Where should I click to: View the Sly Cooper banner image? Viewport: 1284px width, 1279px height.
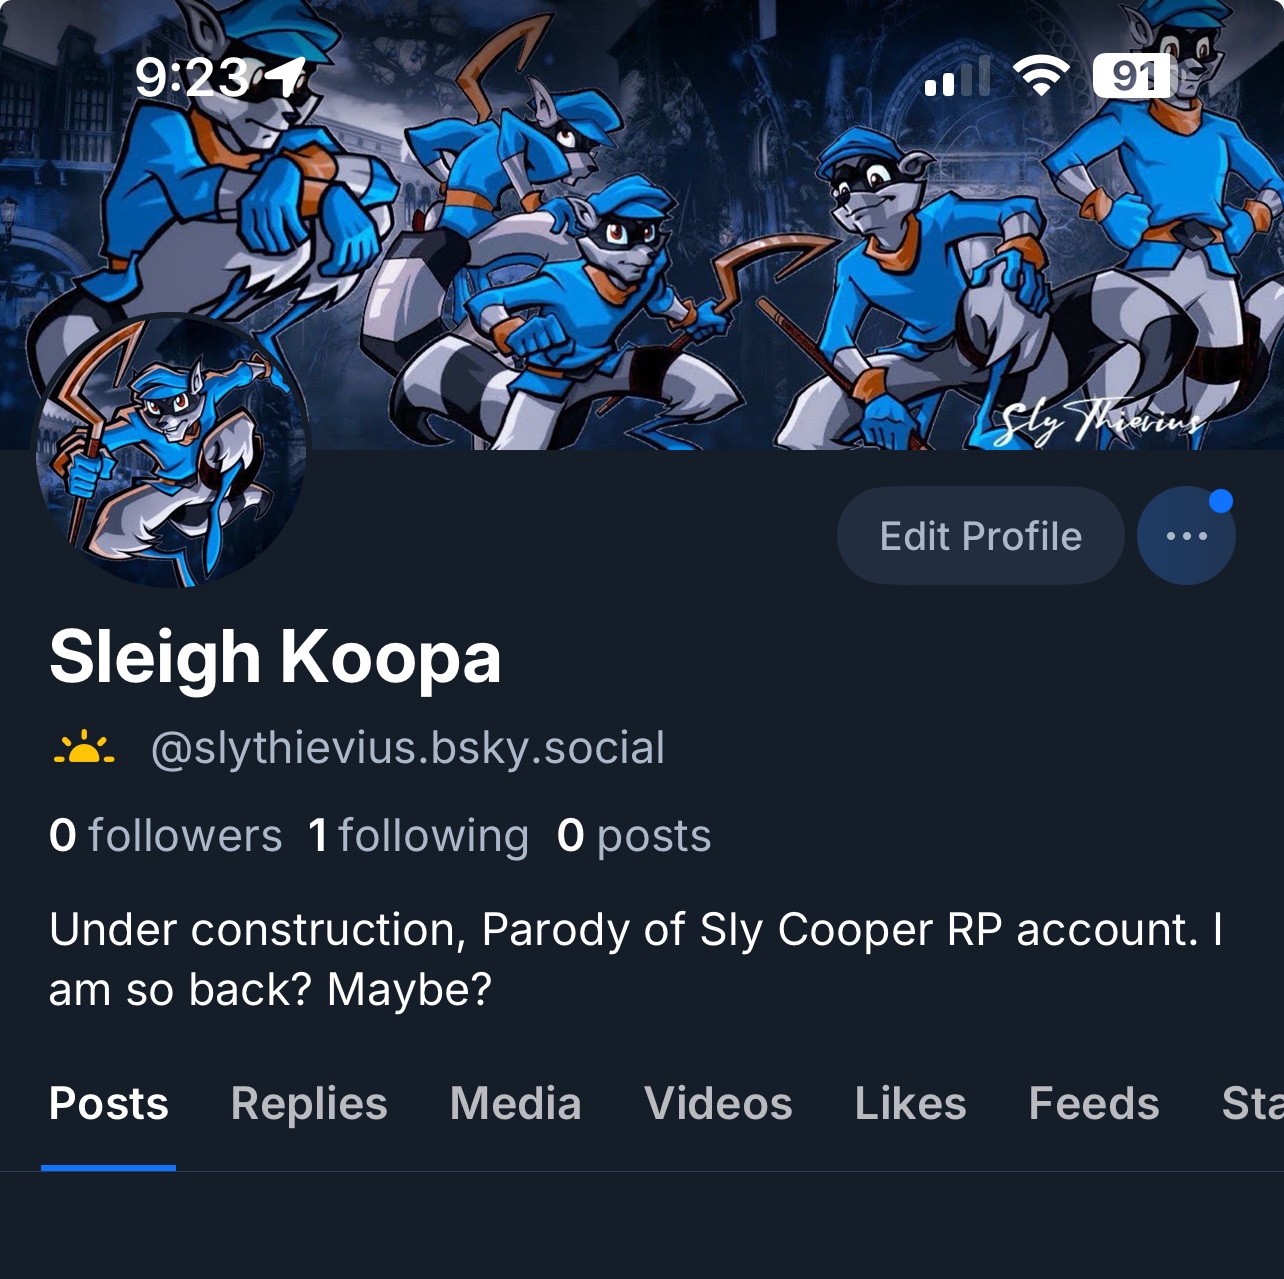click(642, 225)
